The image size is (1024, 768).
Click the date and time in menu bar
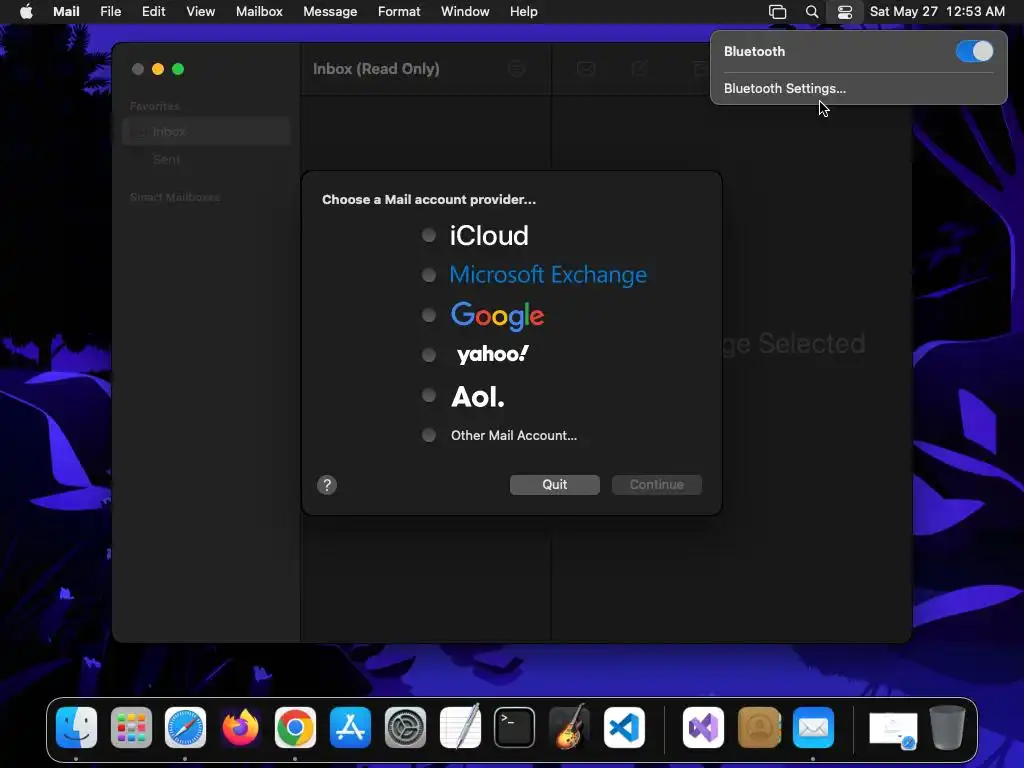pyautogui.click(x=937, y=11)
